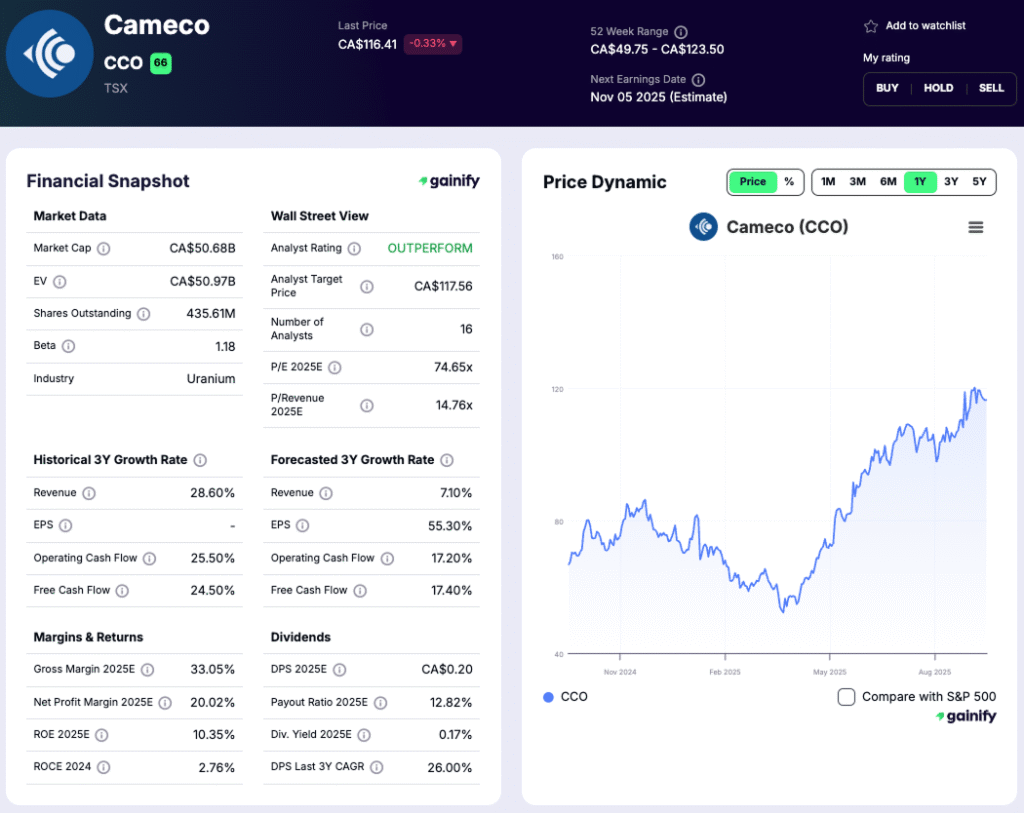The image size is (1024, 813).
Task: Click the info icon beside Analyst Target Price
Action: (x=367, y=287)
